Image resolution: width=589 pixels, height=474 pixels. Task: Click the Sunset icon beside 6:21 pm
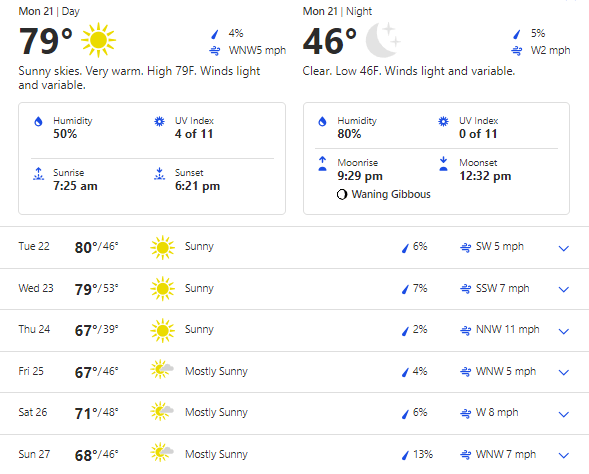pos(160,174)
